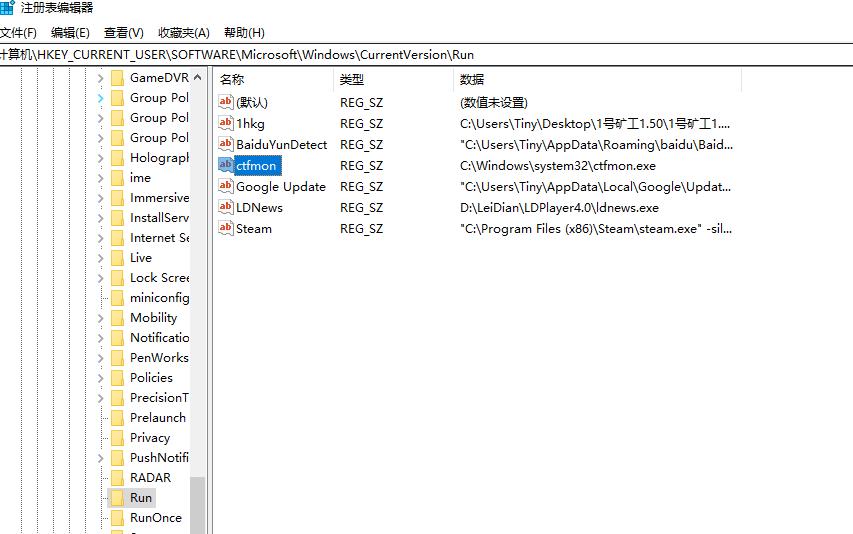This screenshot has height=534, width=853.
Task: Open the 编辑(E) menu
Action: point(70,33)
